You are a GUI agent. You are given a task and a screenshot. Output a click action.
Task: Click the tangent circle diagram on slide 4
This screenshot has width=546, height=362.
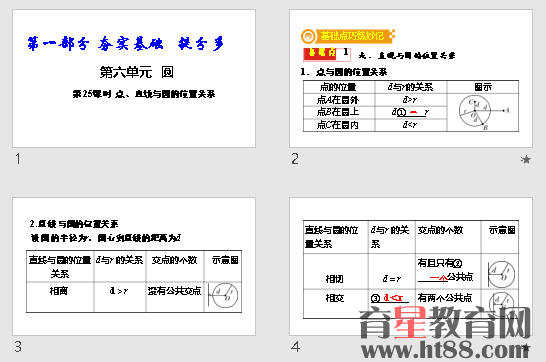point(501,274)
